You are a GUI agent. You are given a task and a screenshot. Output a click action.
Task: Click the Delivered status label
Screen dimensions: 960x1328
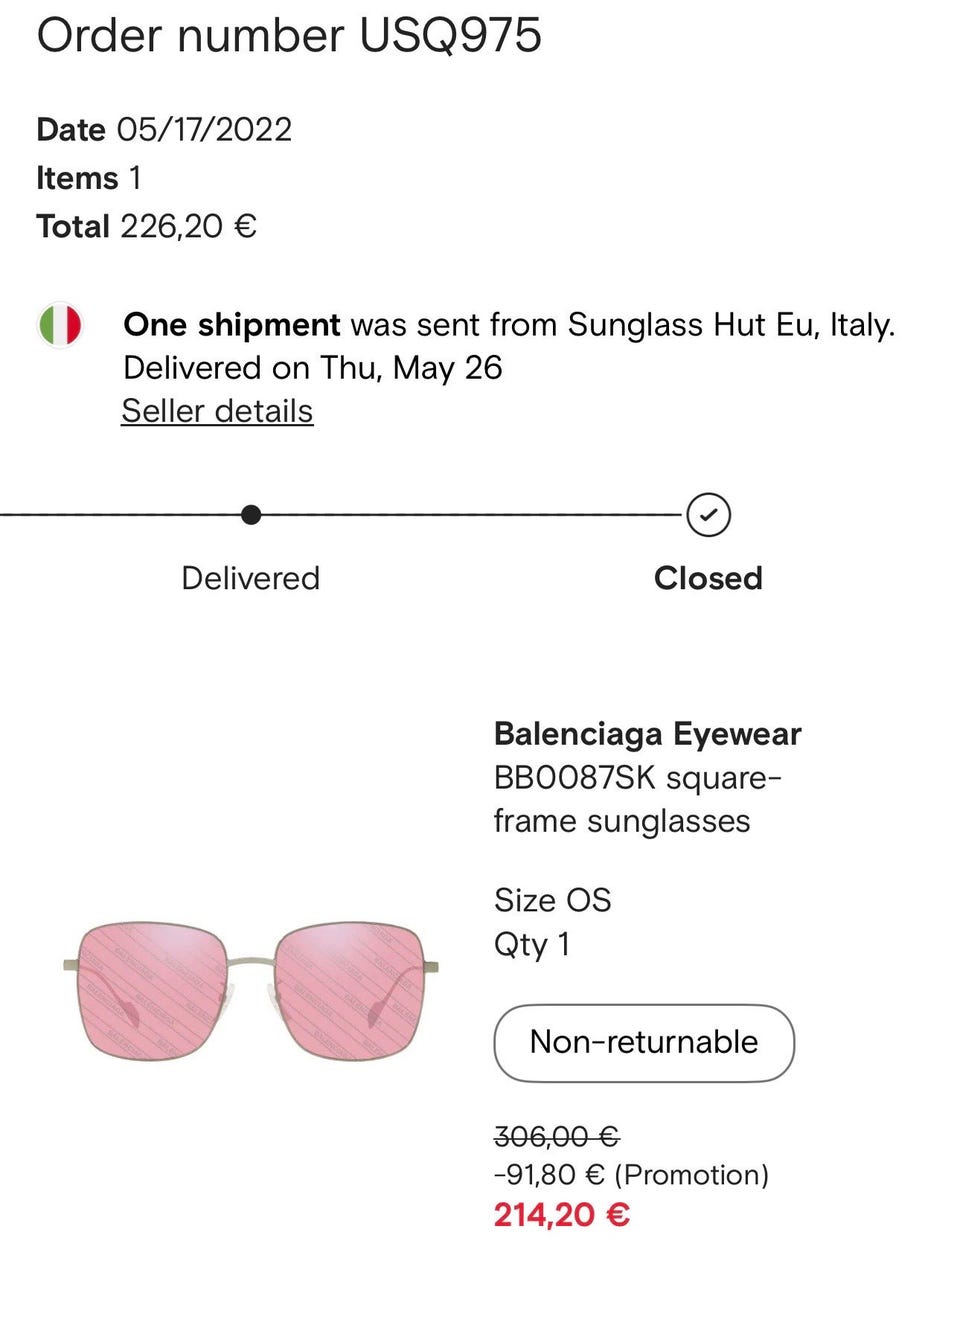(x=251, y=578)
